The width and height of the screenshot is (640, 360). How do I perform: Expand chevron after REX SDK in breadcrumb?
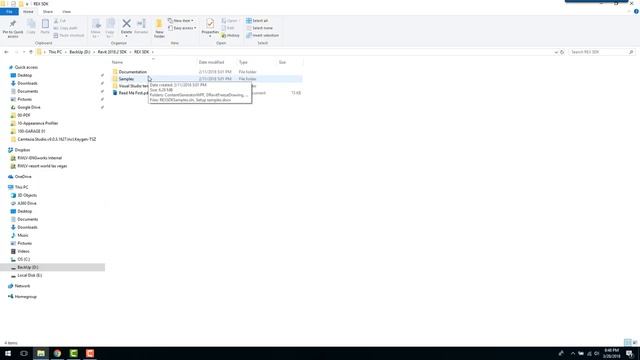pyautogui.click(x=153, y=52)
